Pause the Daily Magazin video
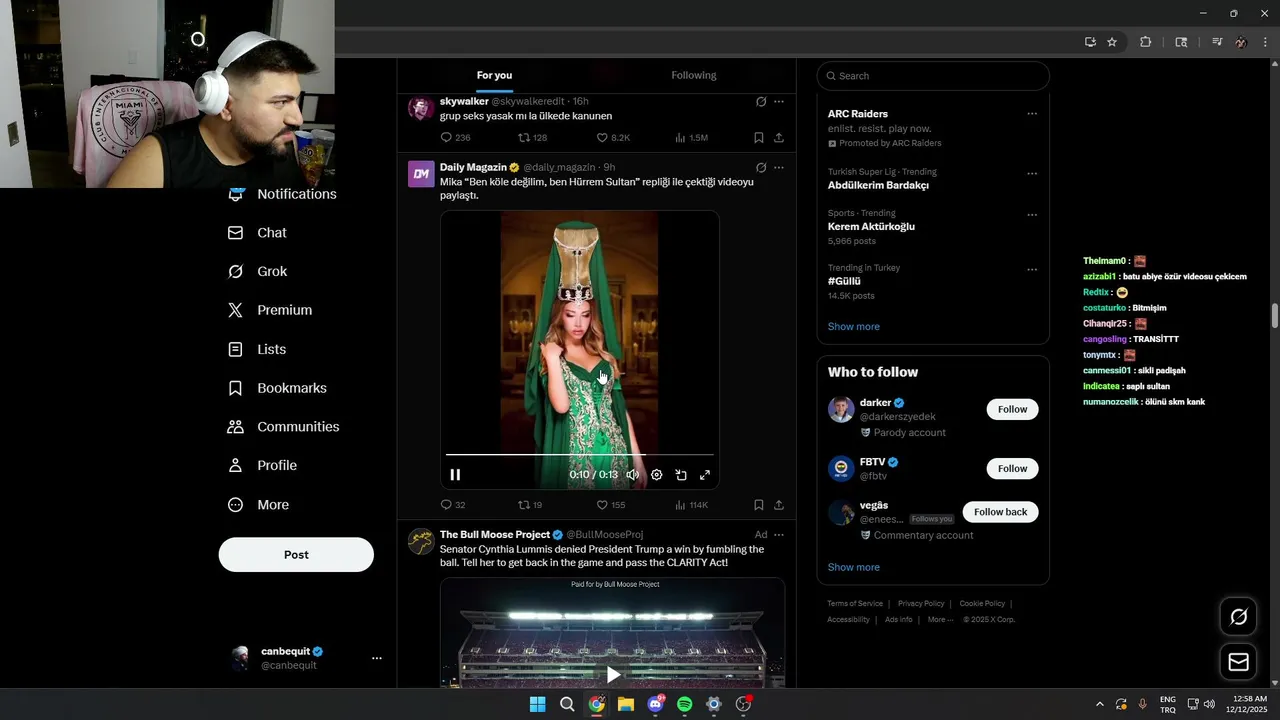The width and height of the screenshot is (1280, 720). click(x=455, y=475)
